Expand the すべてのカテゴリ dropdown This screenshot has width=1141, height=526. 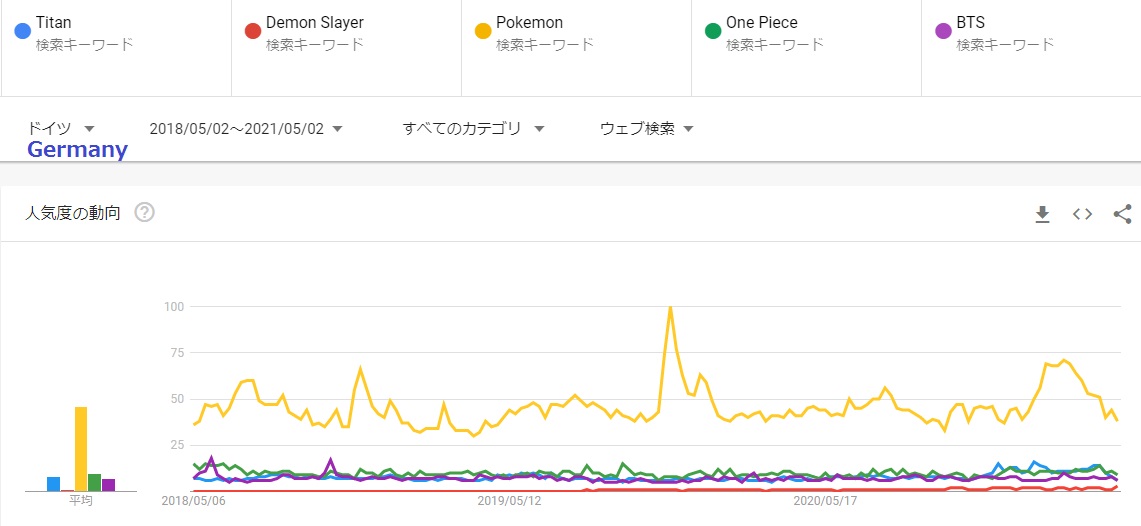(473, 128)
